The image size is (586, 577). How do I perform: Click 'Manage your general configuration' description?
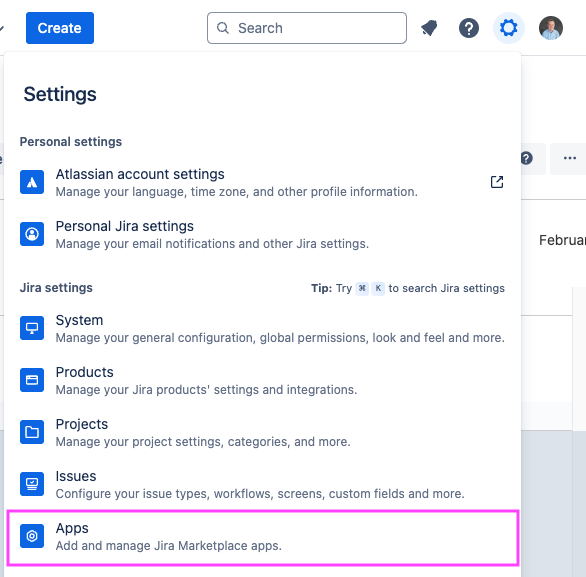(280, 338)
